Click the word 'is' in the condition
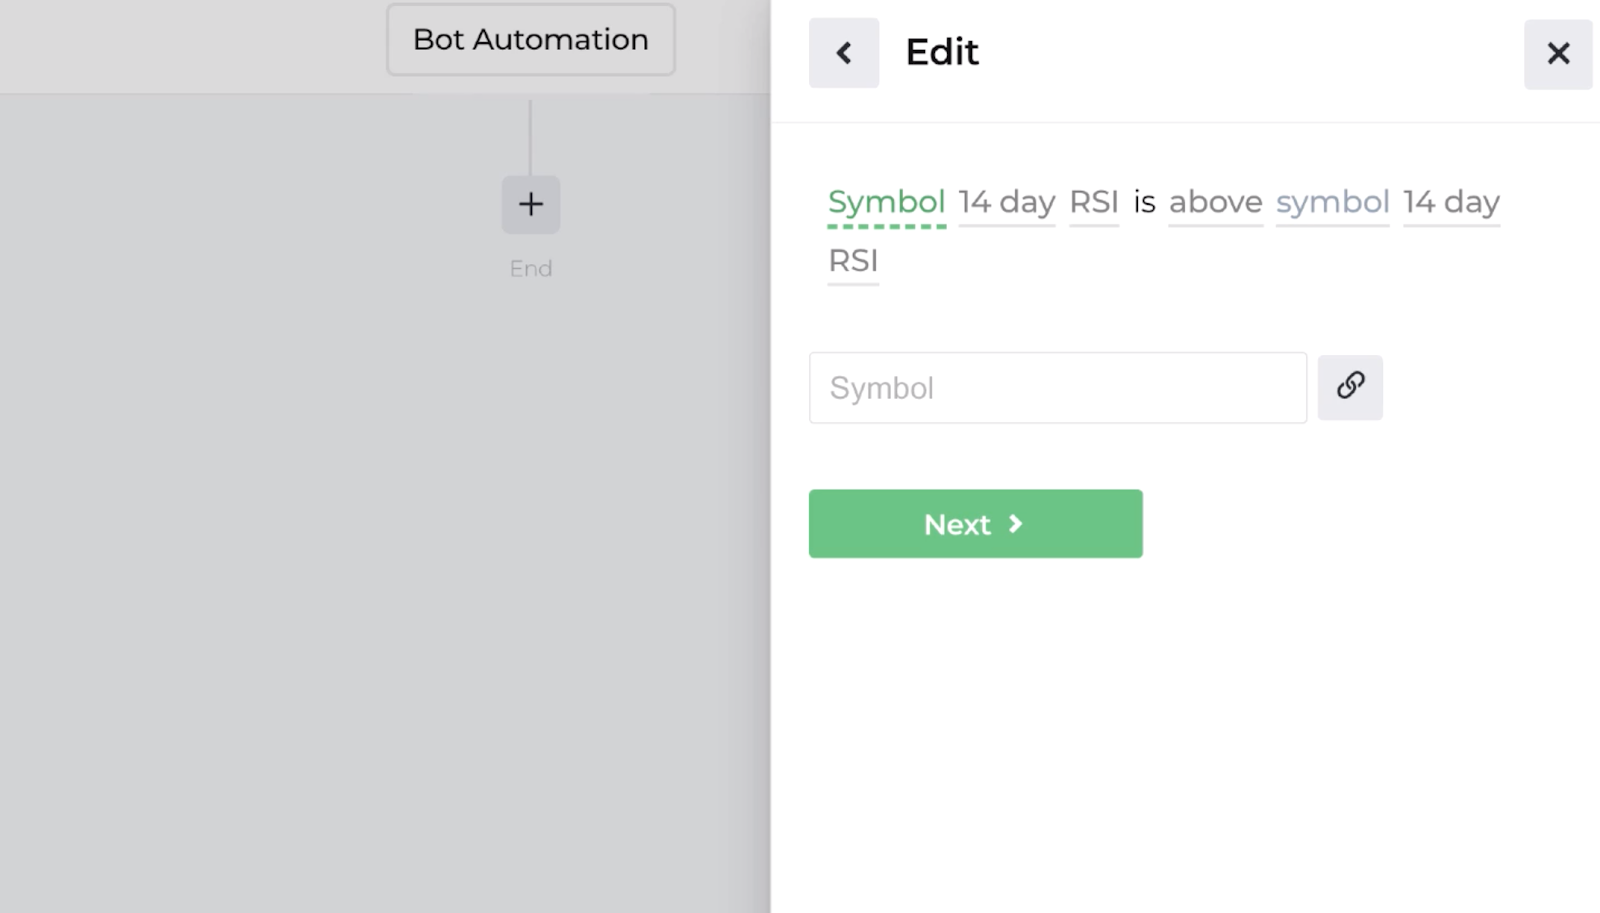 1144,203
